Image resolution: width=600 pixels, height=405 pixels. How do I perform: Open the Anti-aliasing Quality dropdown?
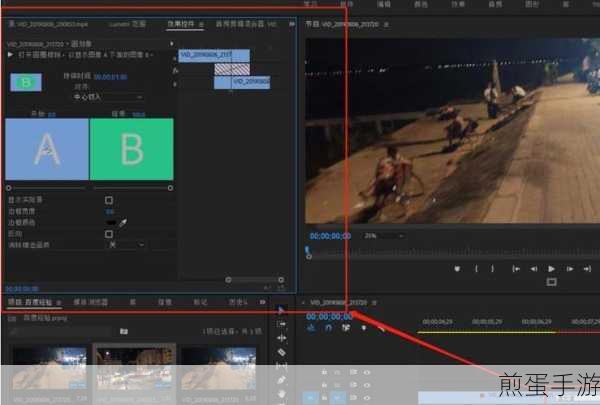tap(126, 245)
